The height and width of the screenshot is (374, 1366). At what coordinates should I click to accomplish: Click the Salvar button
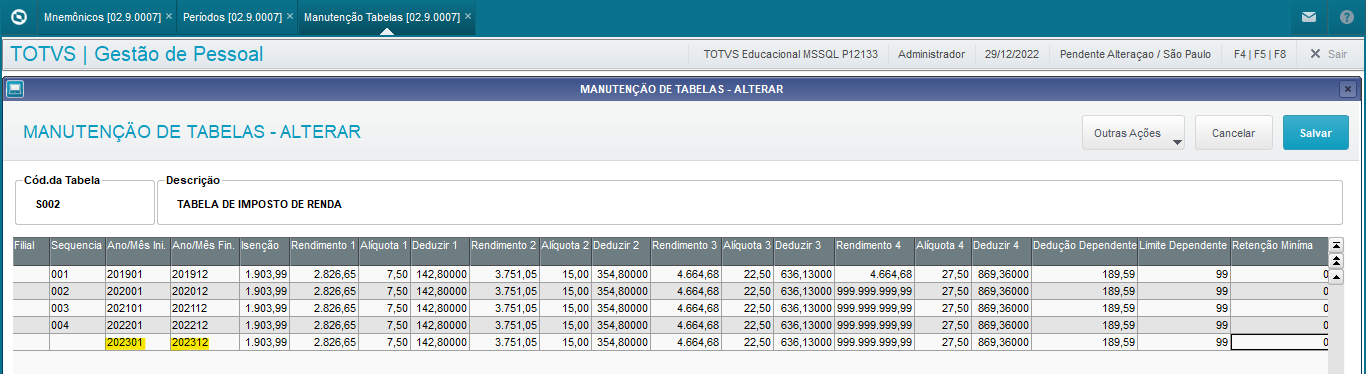pyautogui.click(x=1315, y=133)
